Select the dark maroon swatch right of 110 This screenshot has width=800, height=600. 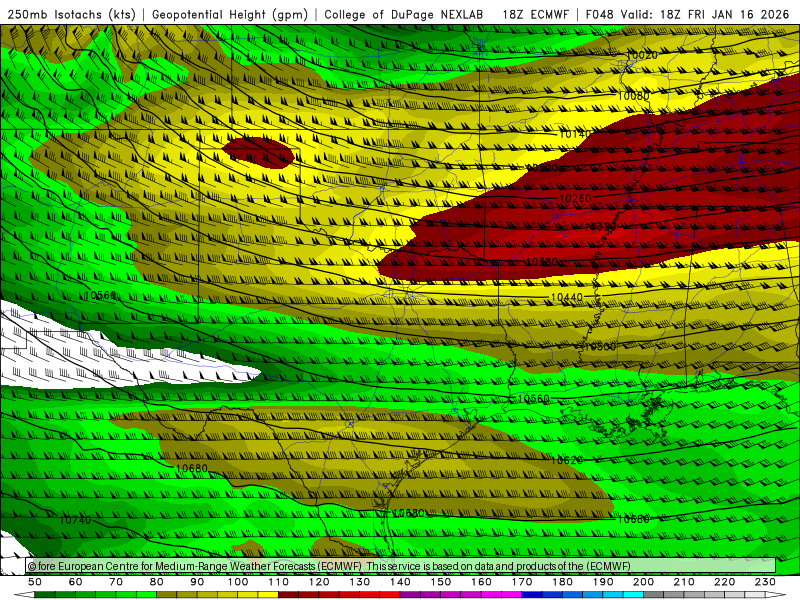point(288,595)
